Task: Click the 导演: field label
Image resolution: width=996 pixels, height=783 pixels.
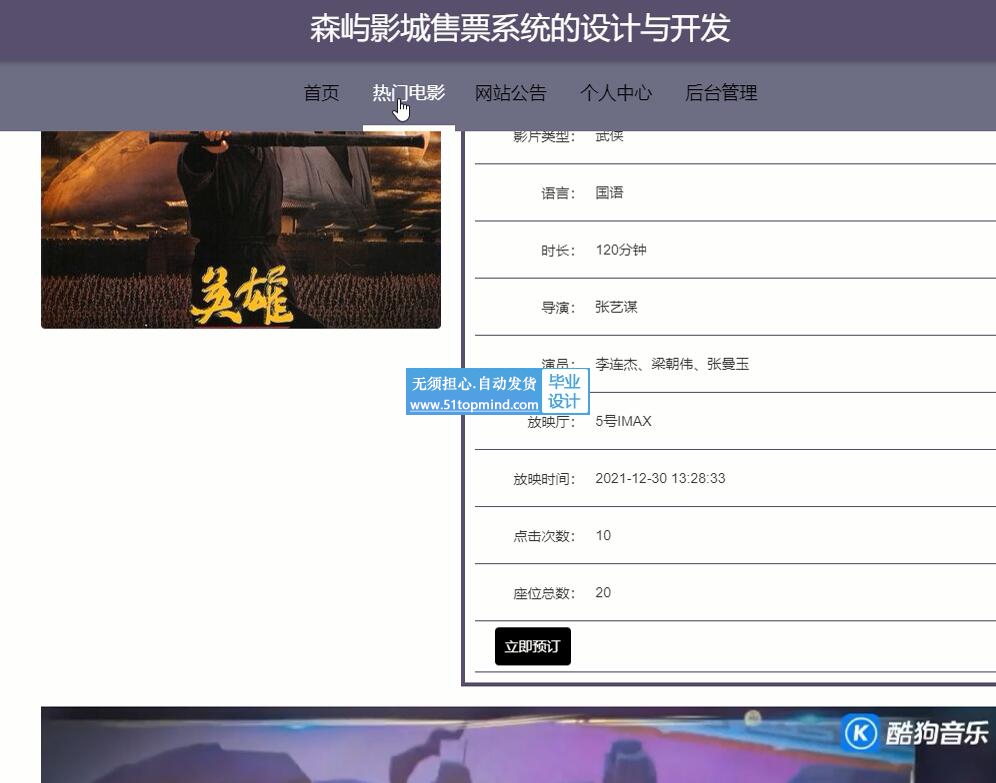Action: click(x=558, y=307)
